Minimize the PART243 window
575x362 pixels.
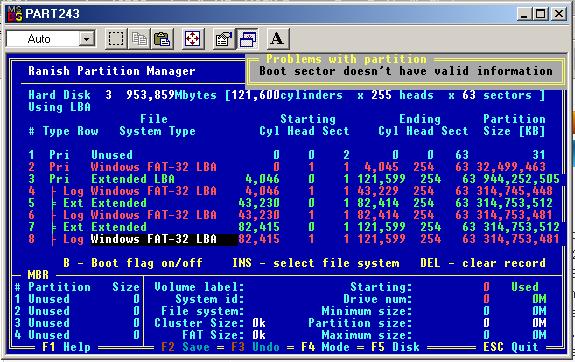pos(524,14)
